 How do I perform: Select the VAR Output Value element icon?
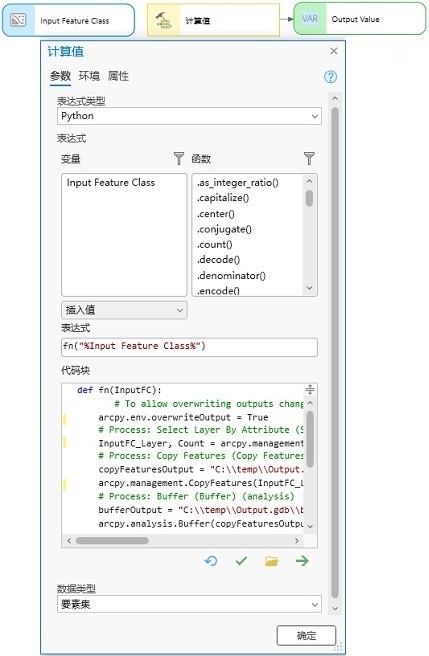[x=310, y=19]
